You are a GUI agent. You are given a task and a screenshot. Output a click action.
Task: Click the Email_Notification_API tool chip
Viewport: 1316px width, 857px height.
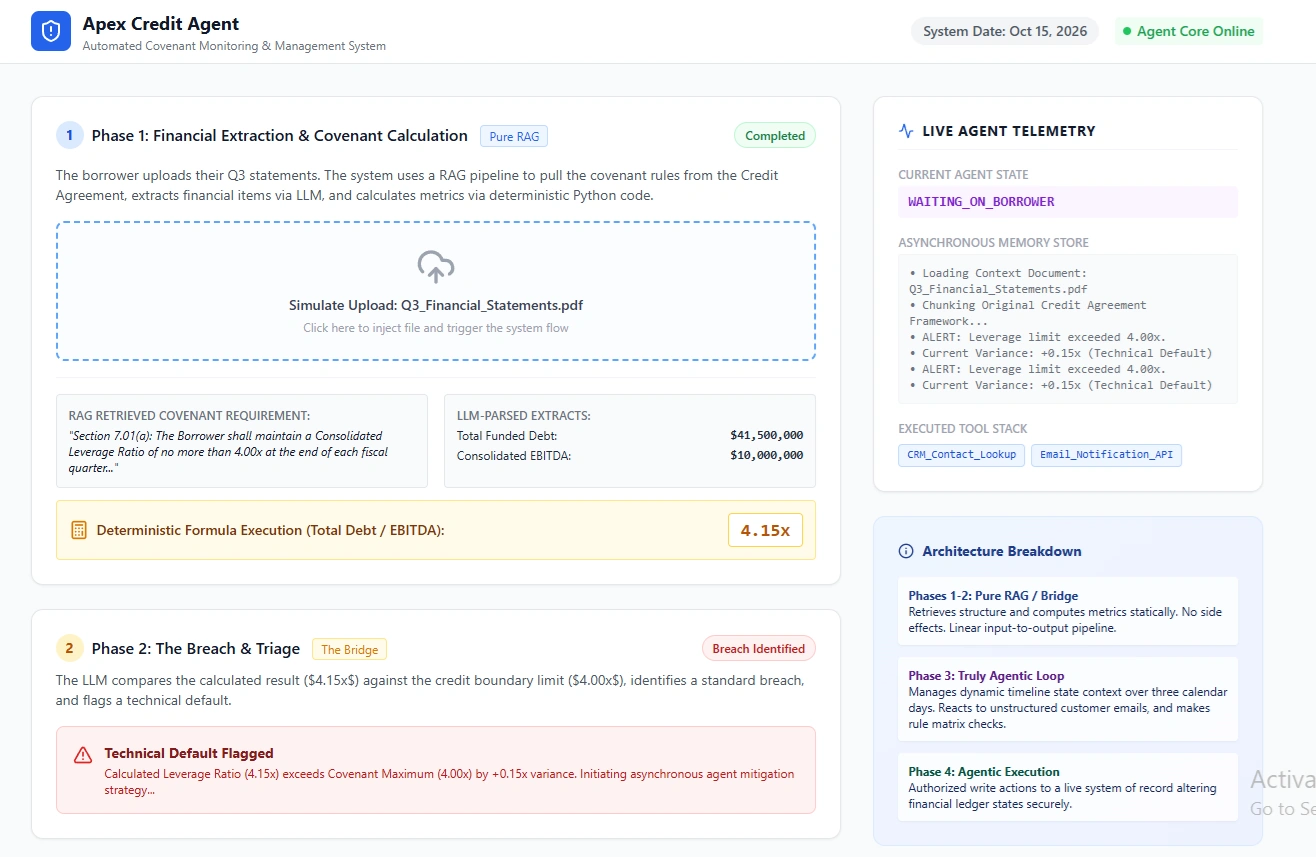[1107, 455]
